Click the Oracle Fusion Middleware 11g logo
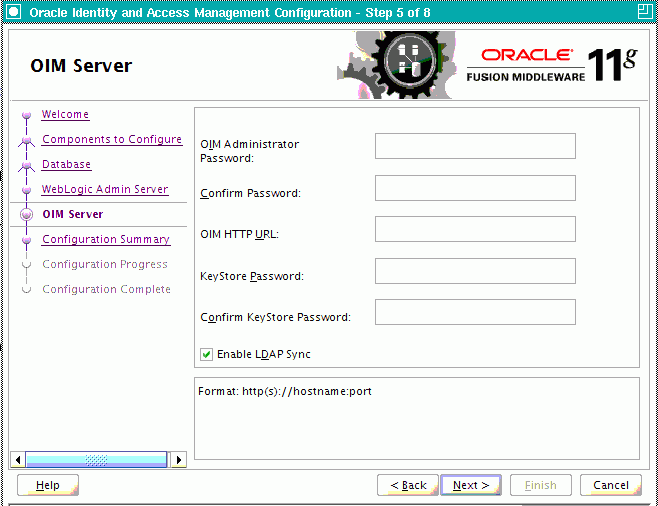The image size is (658, 506). [552, 64]
